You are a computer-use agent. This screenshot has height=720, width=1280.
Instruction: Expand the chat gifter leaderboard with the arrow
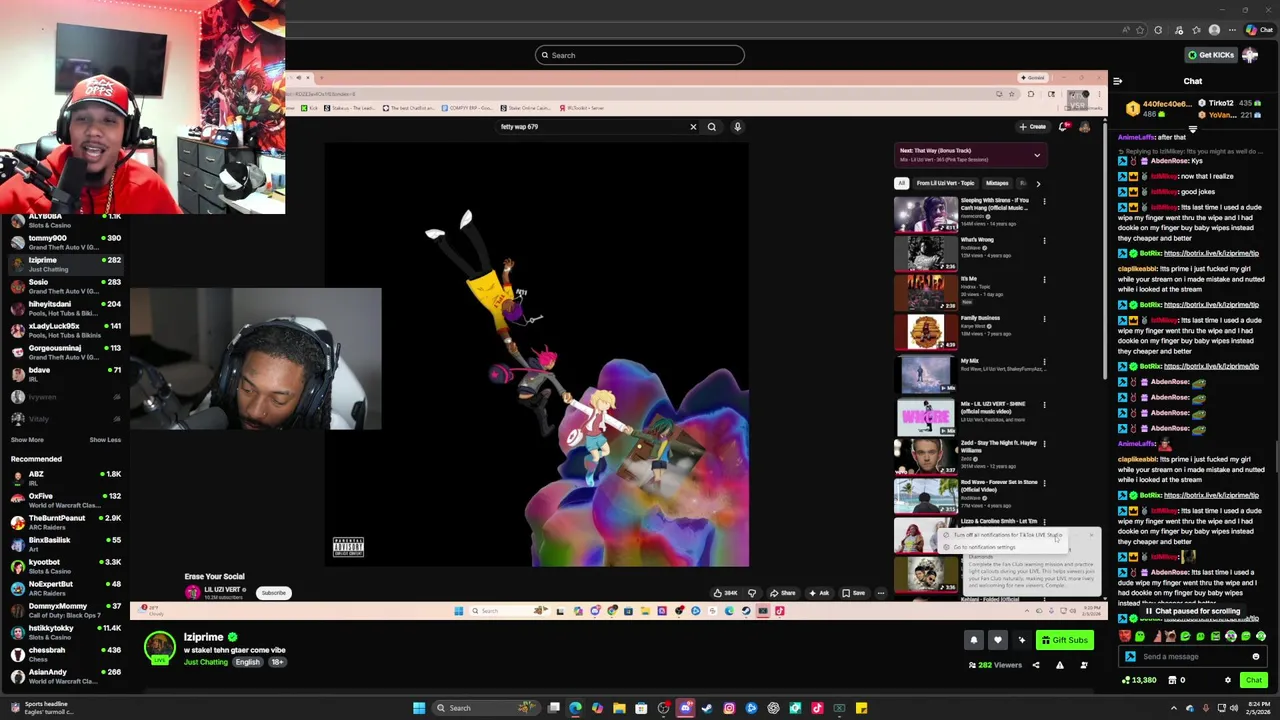tap(1192, 129)
